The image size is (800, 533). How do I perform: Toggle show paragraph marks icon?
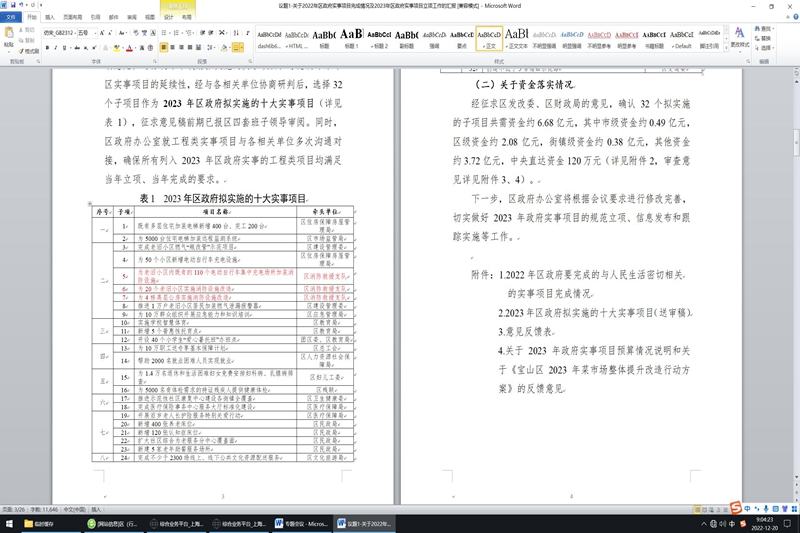point(247,33)
